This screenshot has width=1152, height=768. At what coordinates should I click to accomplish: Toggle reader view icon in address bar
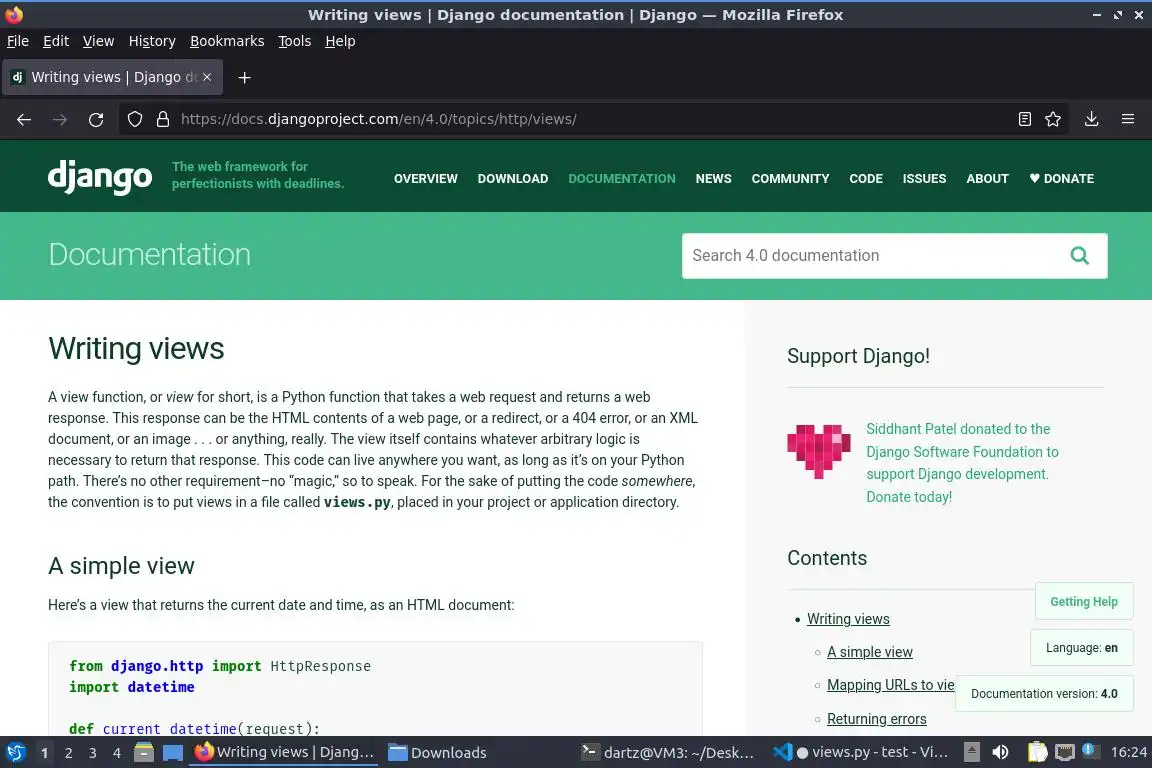click(1025, 119)
